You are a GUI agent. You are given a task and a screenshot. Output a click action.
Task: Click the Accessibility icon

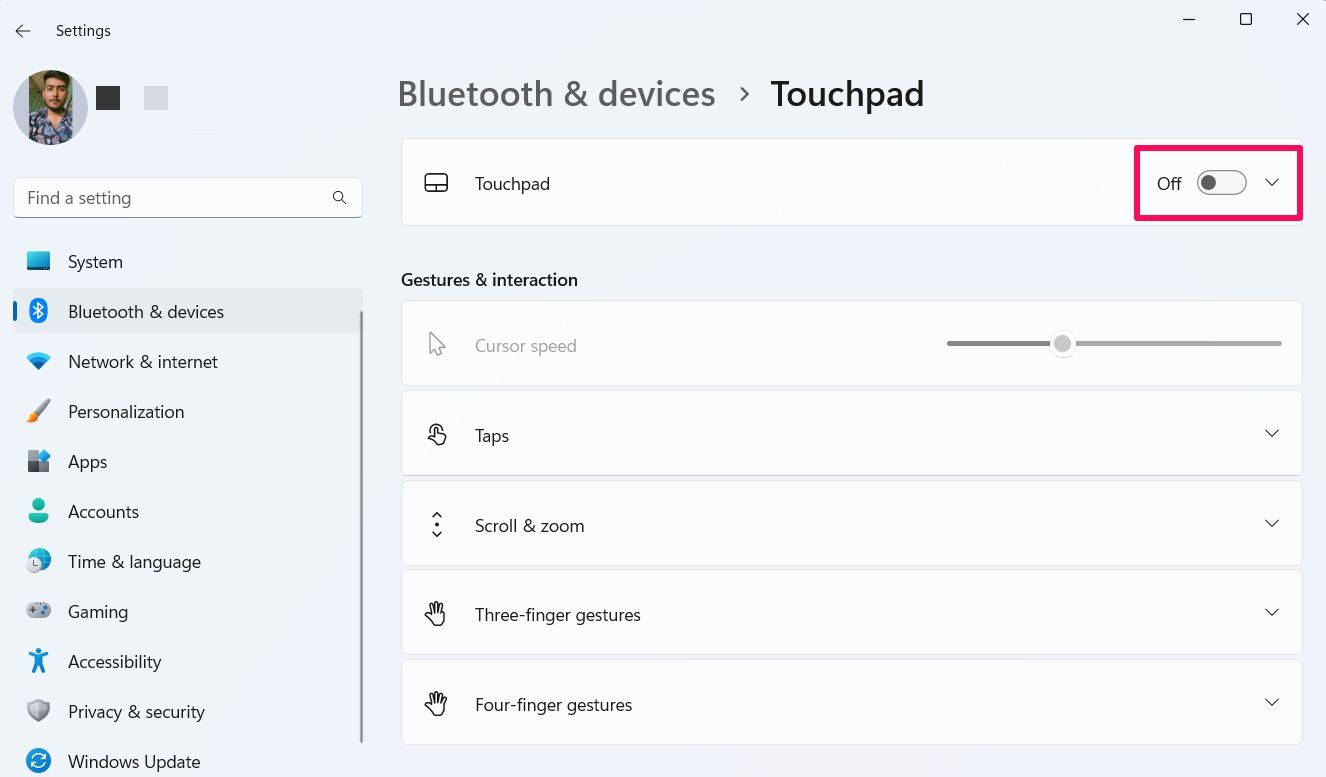coord(38,661)
